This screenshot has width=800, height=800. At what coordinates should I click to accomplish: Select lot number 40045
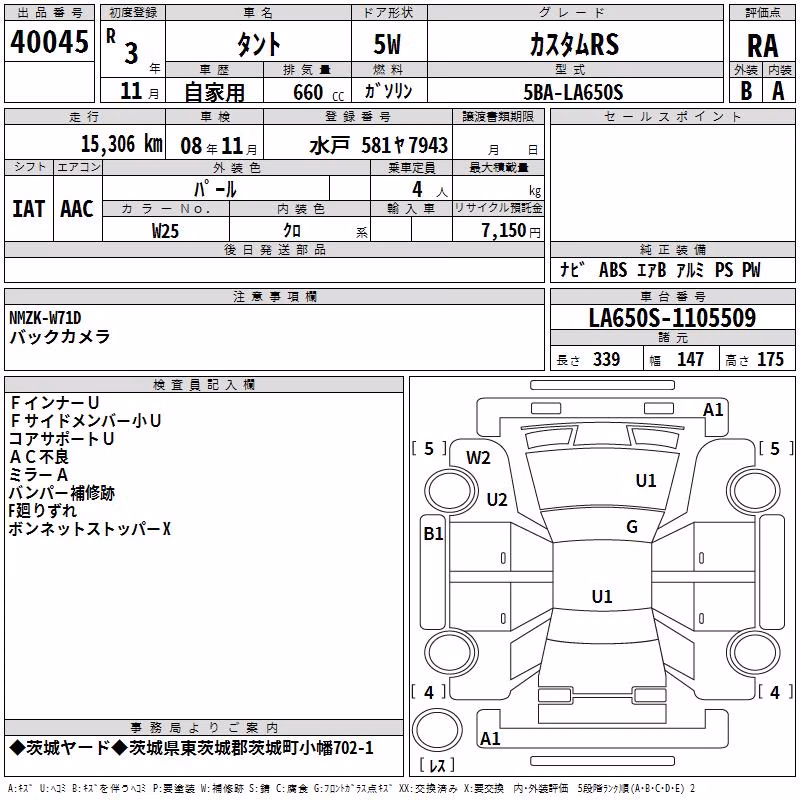(49, 42)
